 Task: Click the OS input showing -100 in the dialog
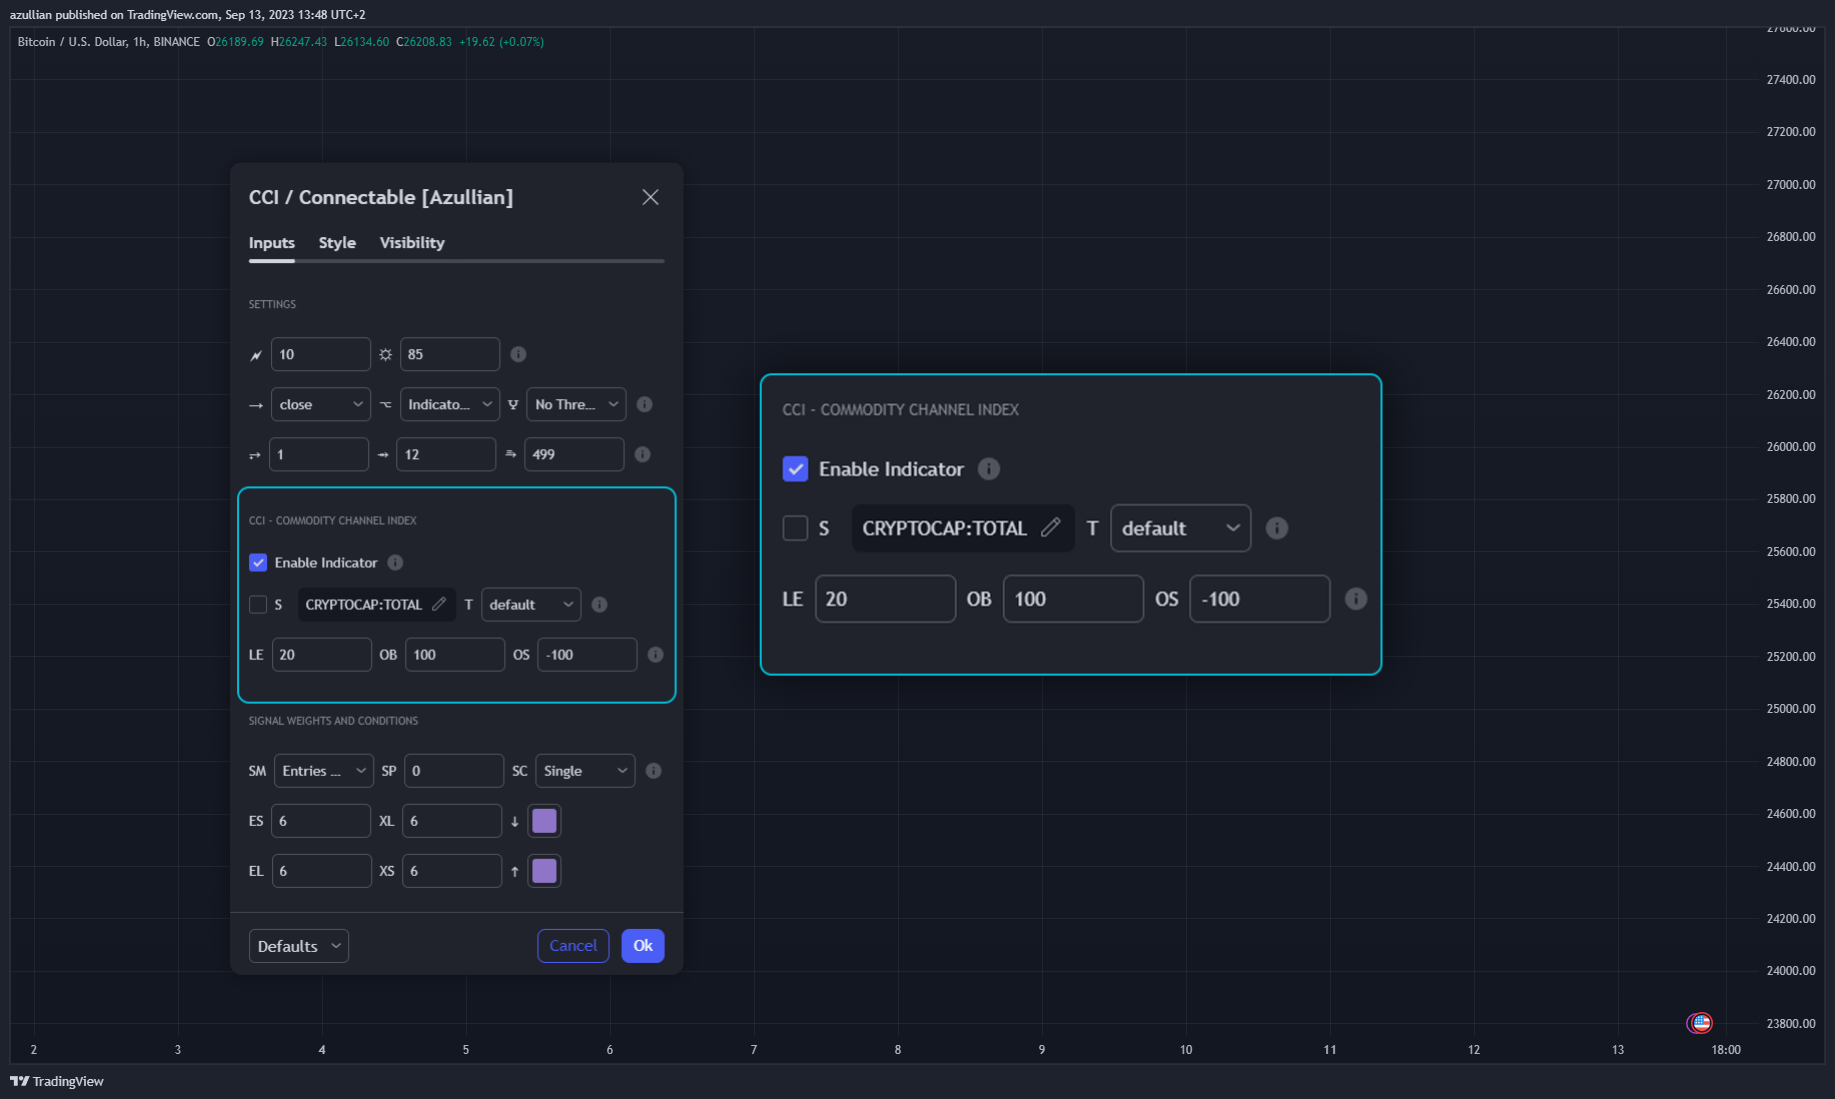point(587,654)
